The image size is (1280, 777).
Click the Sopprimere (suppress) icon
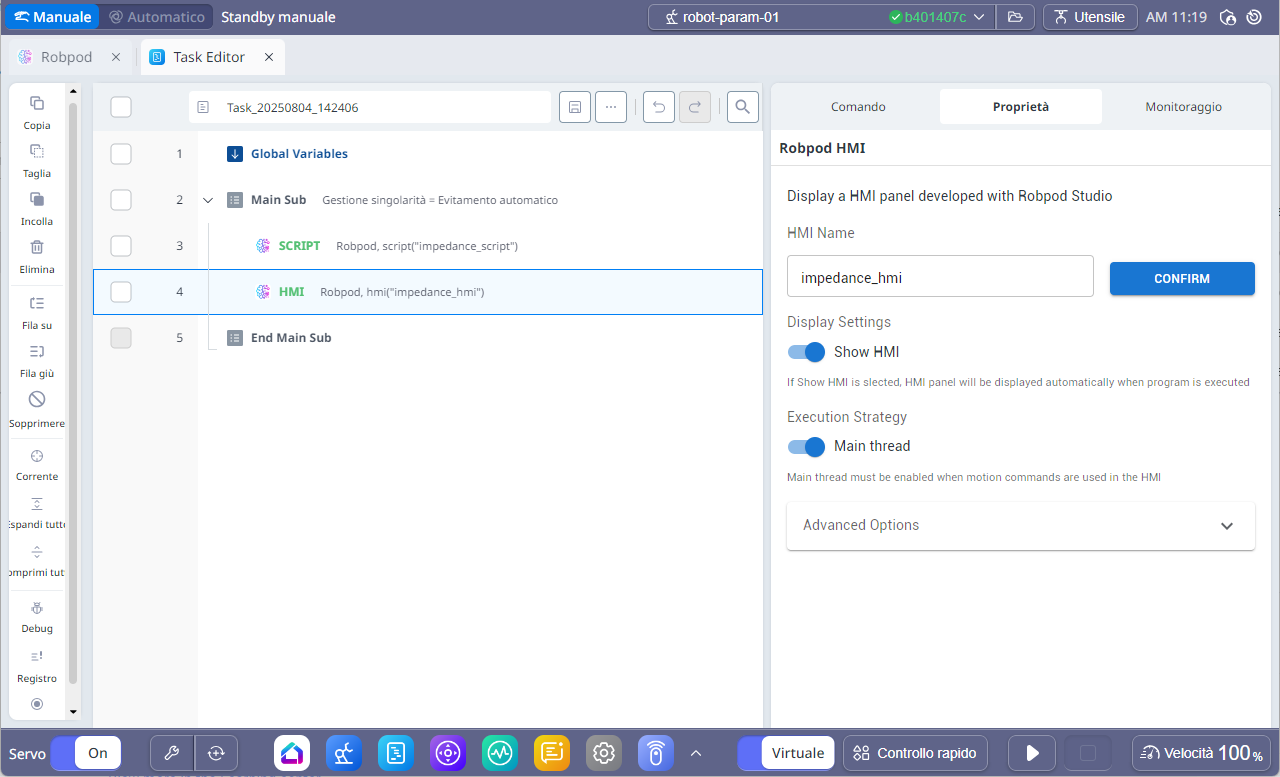click(x=37, y=399)
